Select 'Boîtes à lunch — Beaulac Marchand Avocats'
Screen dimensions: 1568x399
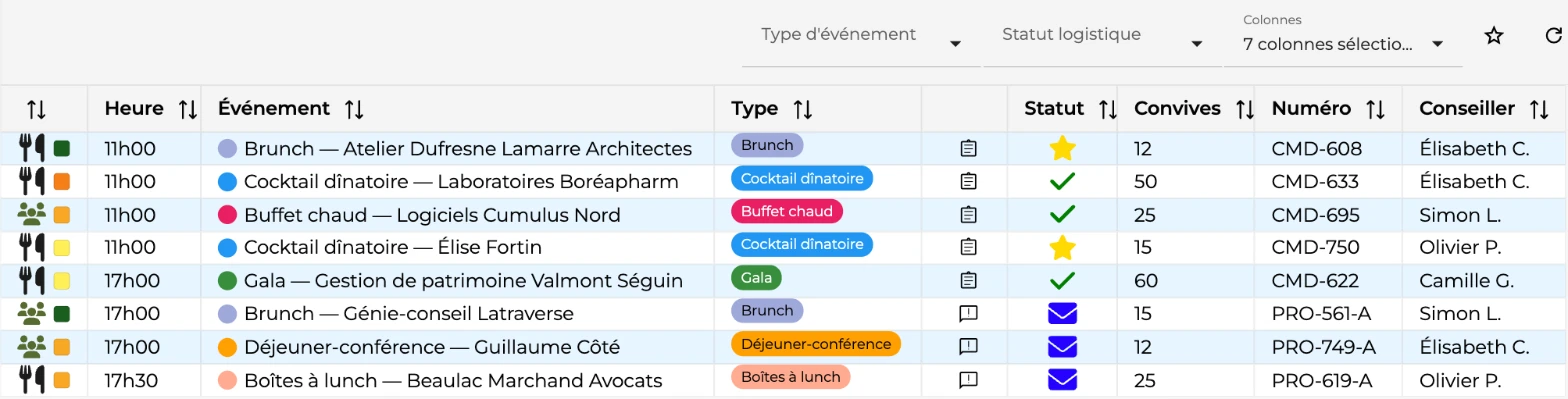click(453, 380)
